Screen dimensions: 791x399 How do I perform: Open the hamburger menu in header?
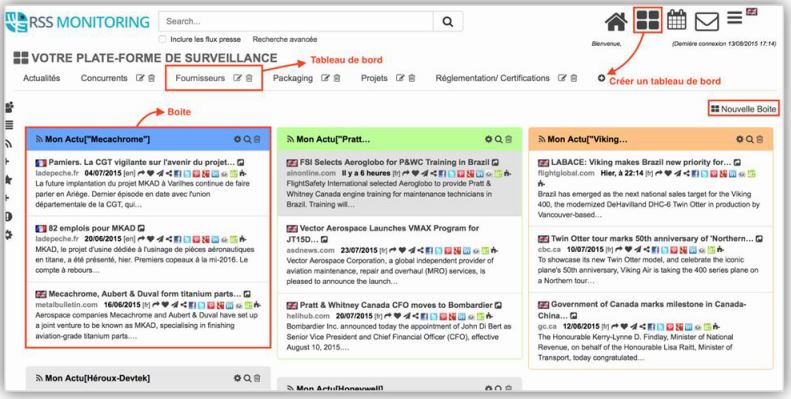click(734, 18)
